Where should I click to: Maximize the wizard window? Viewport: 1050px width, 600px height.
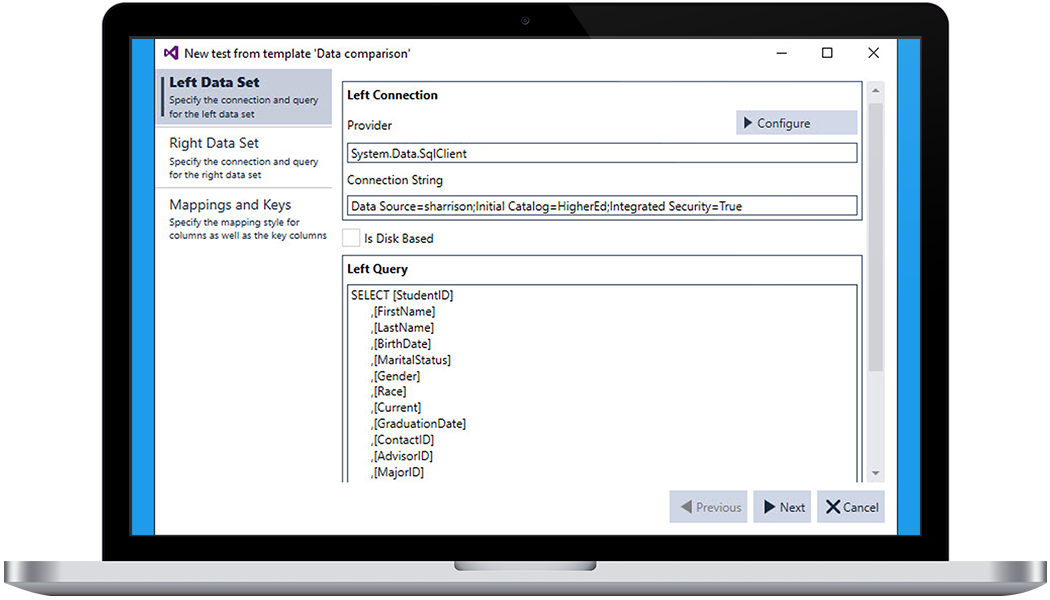[827, 53]
